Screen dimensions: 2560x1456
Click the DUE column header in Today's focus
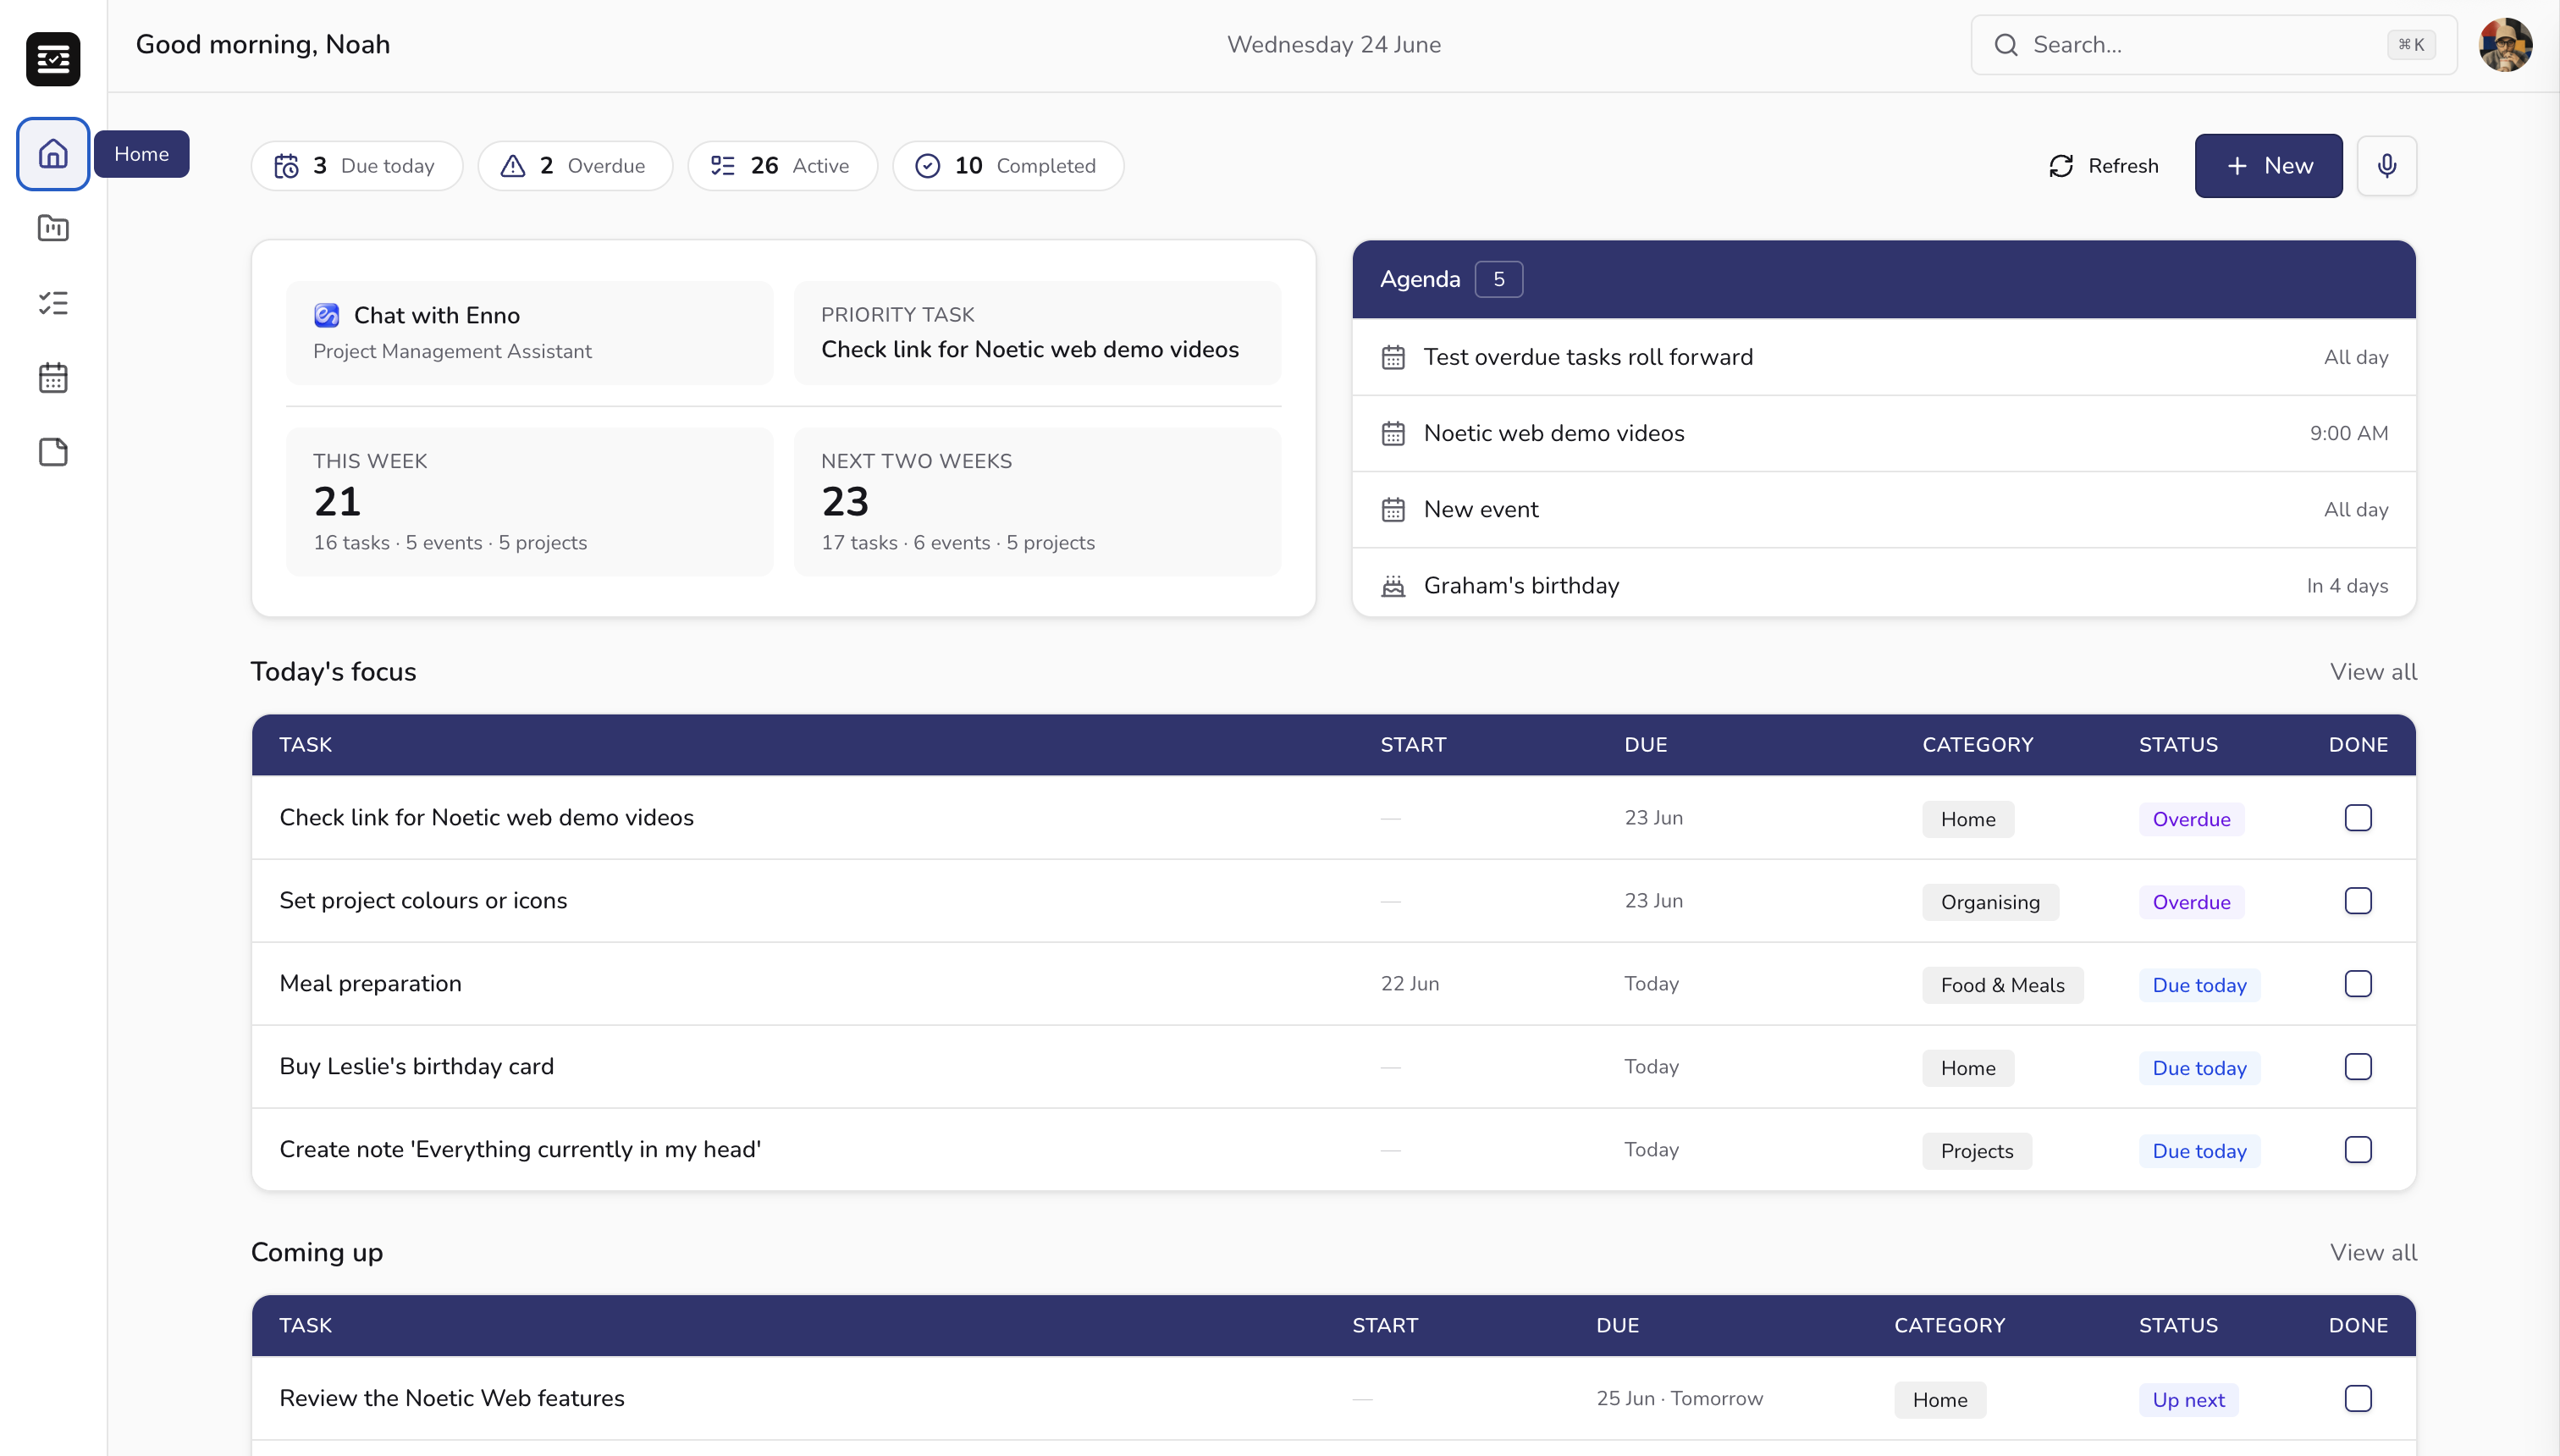pyautogui.click(x=1645, y=745)
